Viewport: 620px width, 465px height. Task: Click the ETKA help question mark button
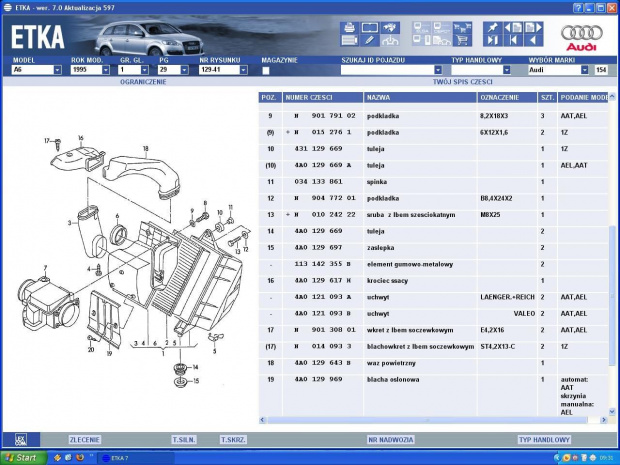pyautogui.click(x=578, y=8)
